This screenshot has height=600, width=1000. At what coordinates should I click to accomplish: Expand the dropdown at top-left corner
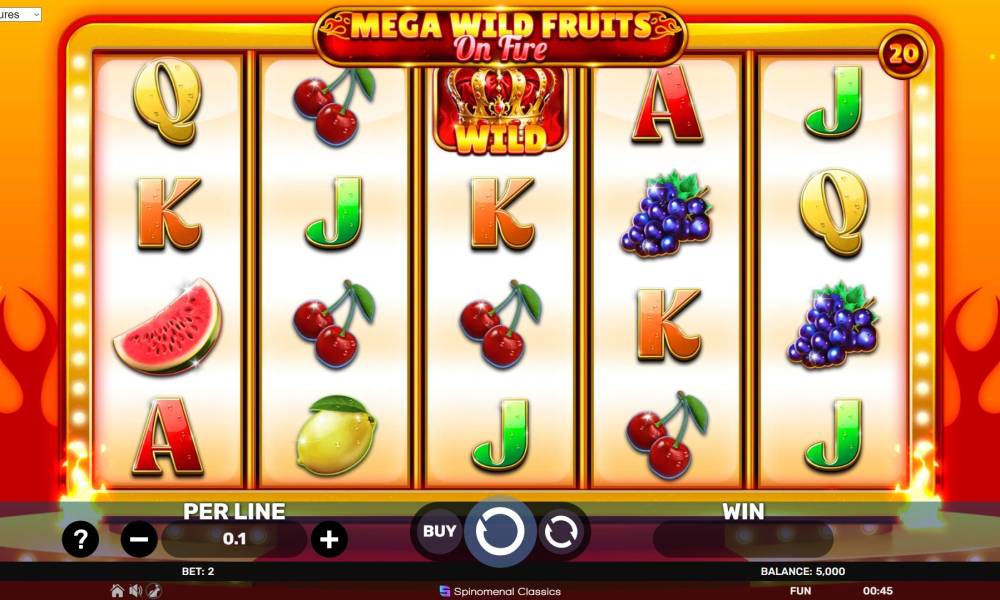coord(20,14)
